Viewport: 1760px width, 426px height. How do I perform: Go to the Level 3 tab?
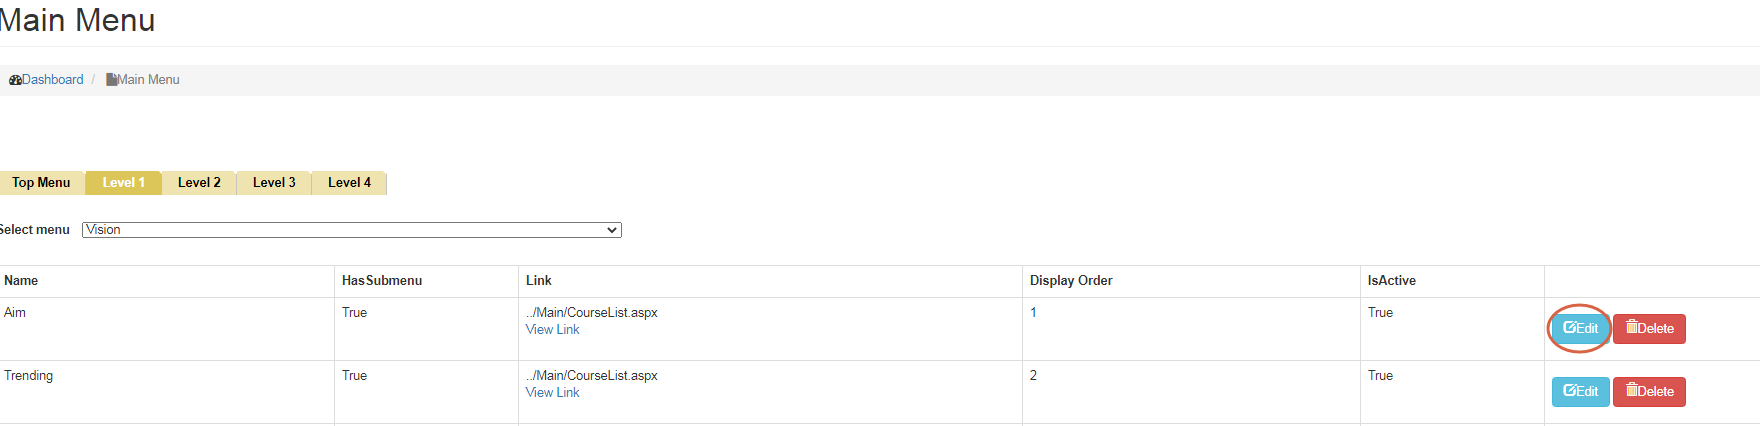(x=274, y=183)
